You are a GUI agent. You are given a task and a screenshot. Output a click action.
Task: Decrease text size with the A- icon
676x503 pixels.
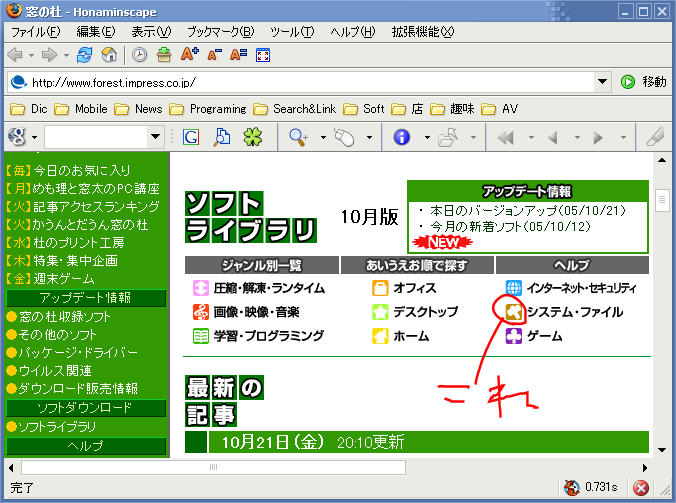(214, 55)
